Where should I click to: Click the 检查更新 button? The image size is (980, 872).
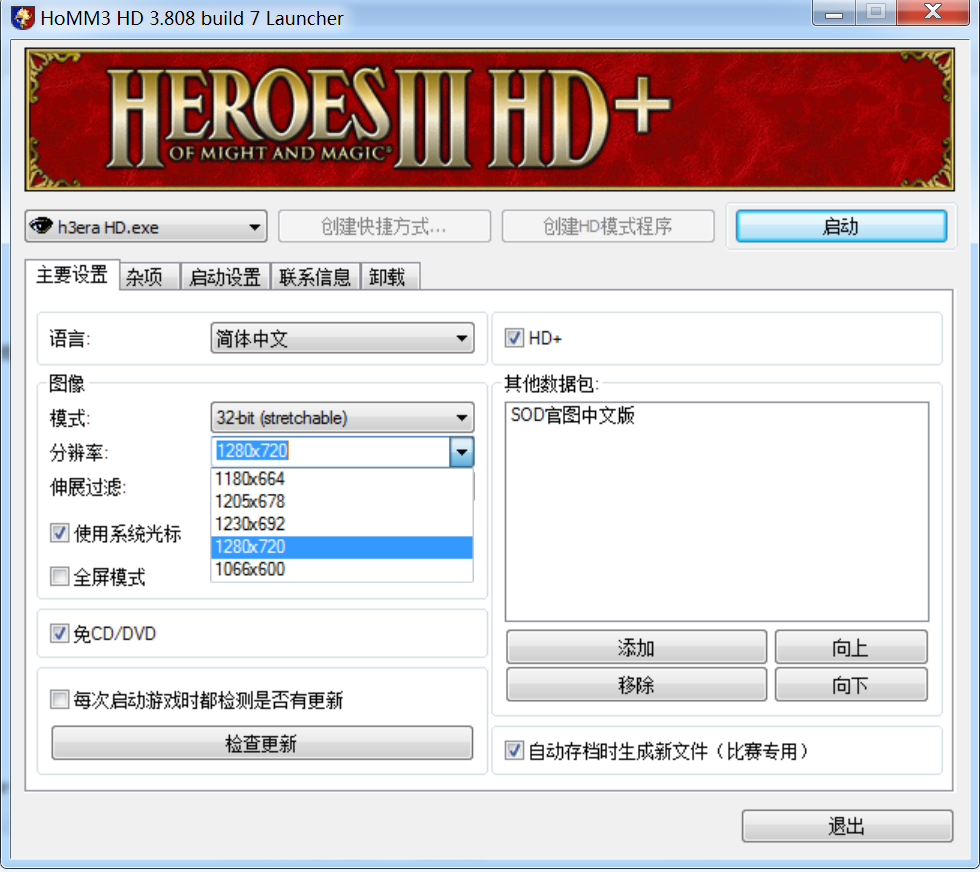[262, 743]
